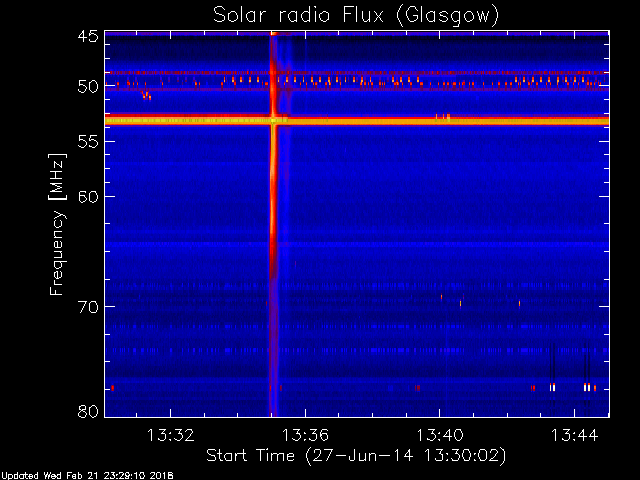Click the '13:40' time tick label

440,435
